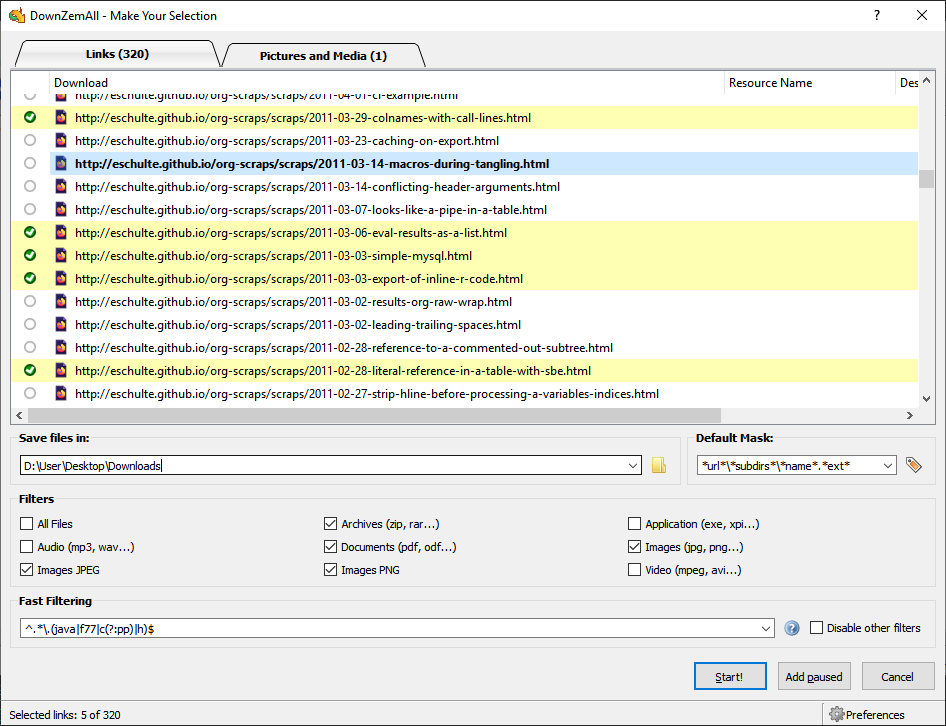Click file icon of caching-on-export.html row
Image resolution: width=946 pixels, height=726 pixels.
(x=61, y=141)
